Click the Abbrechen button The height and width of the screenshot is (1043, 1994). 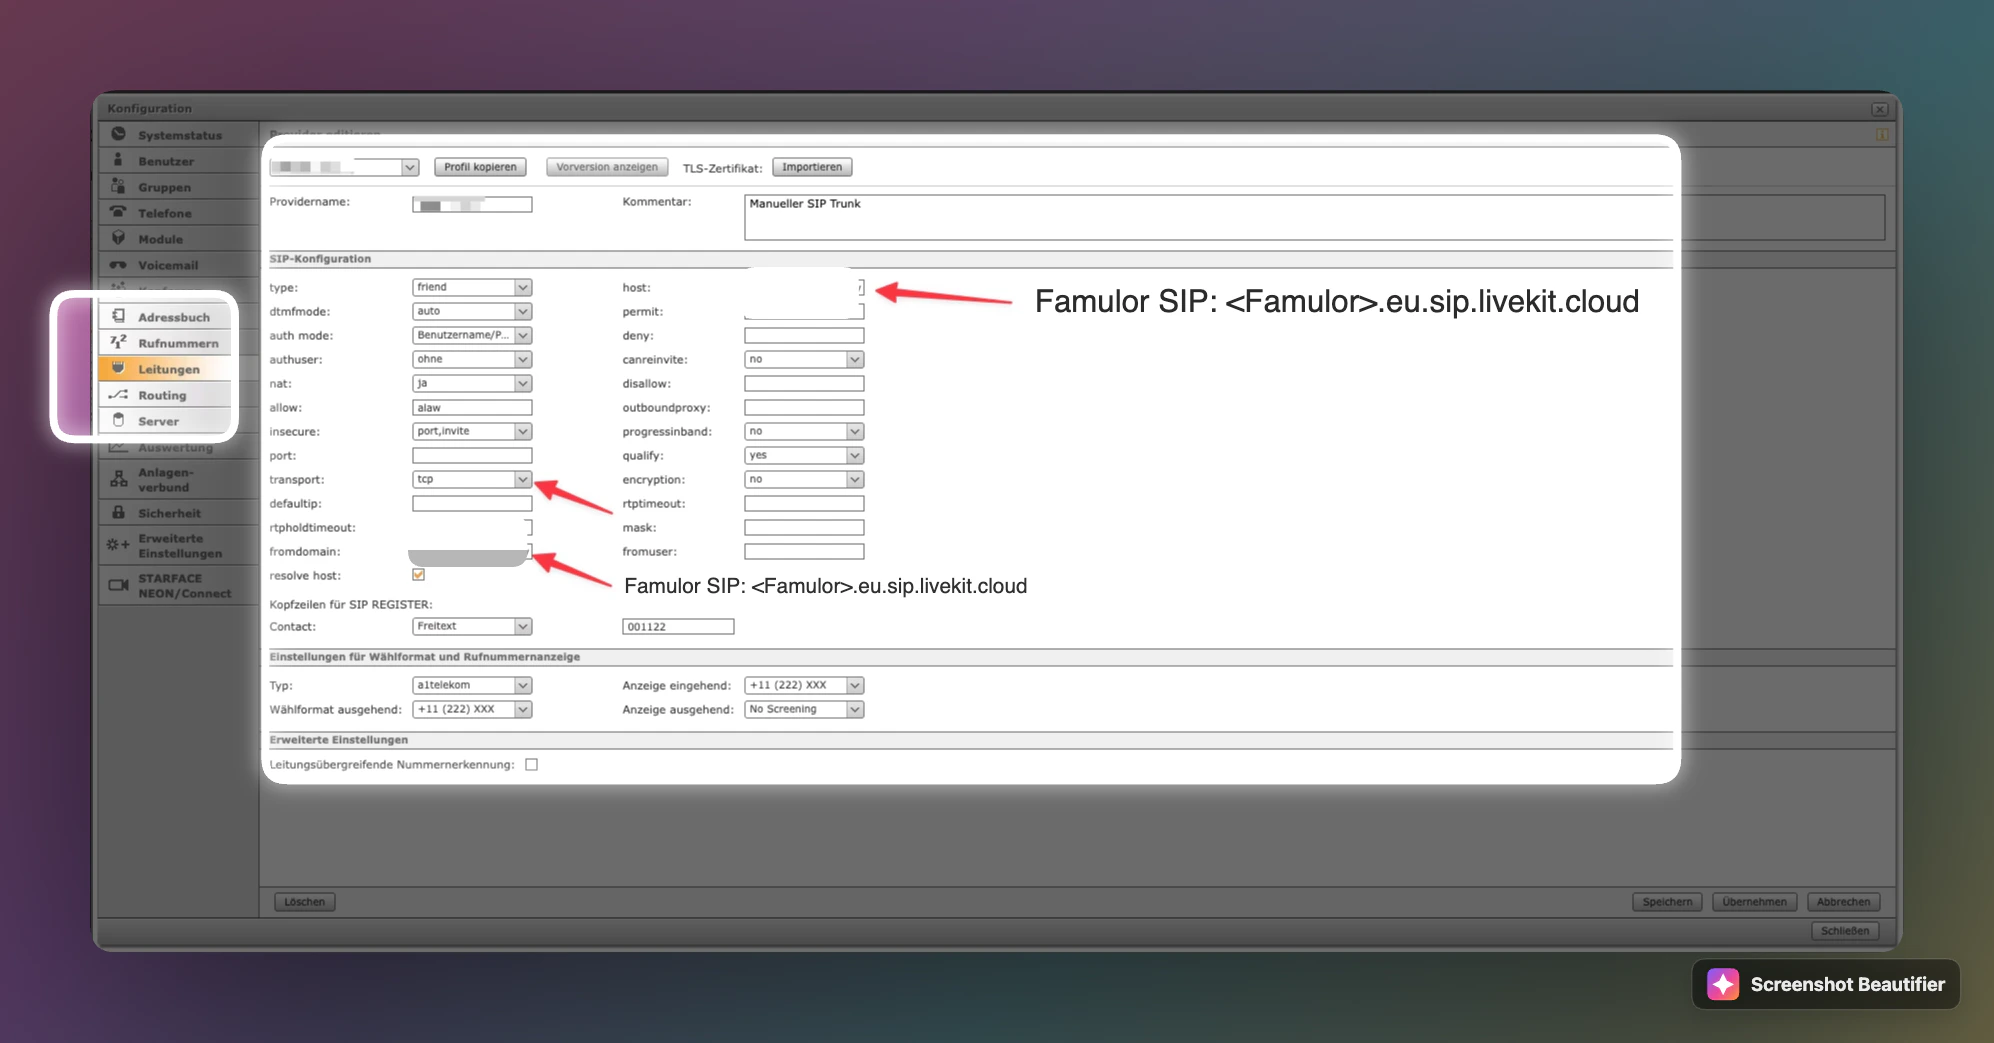coord(1844,902)
